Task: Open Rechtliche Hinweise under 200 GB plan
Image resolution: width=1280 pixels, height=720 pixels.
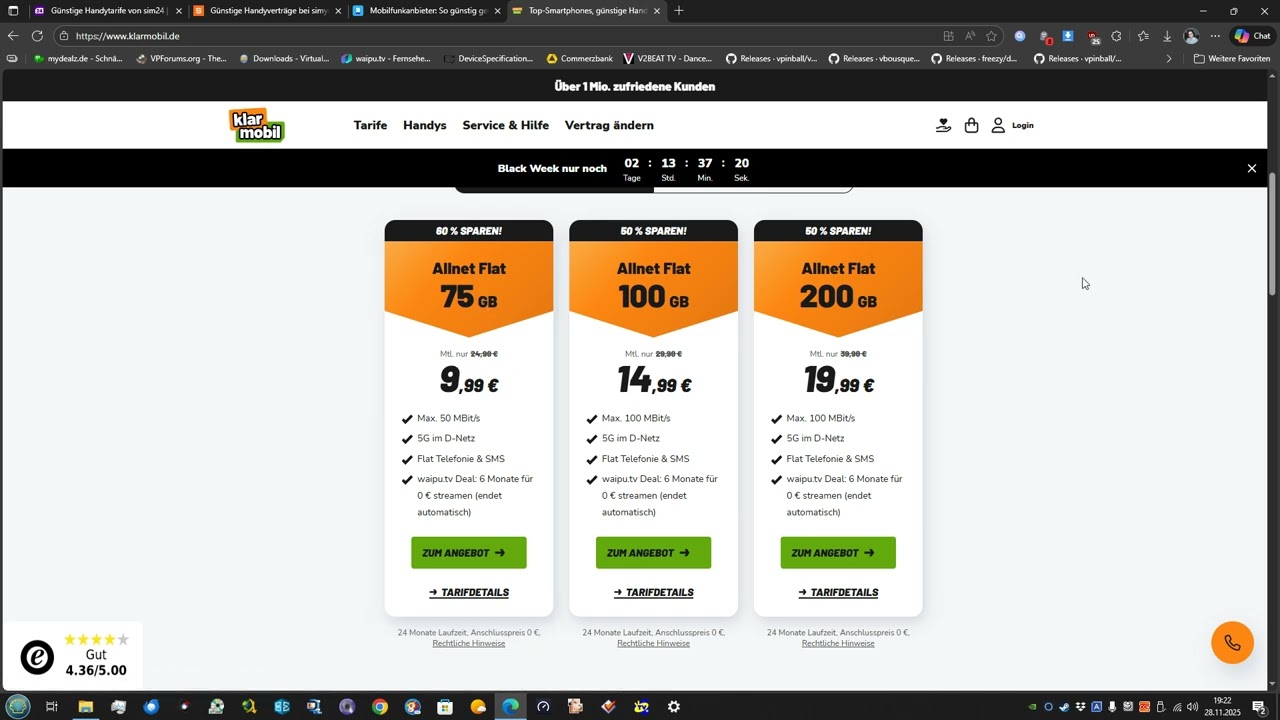Action: 838,643
